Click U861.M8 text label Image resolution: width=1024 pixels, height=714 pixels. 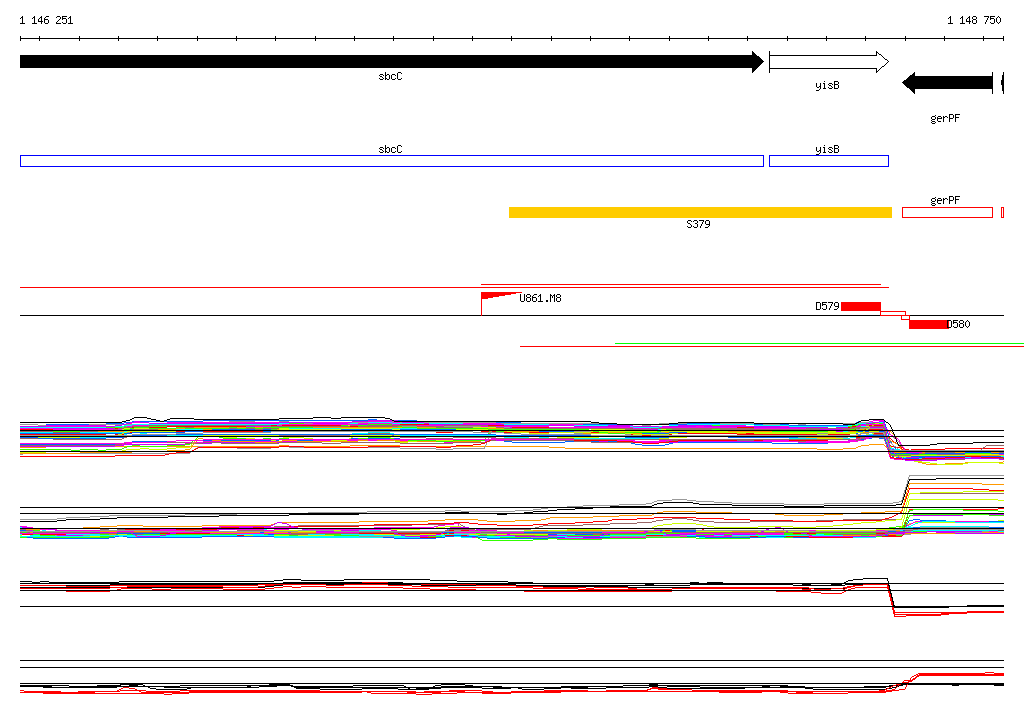540,298
